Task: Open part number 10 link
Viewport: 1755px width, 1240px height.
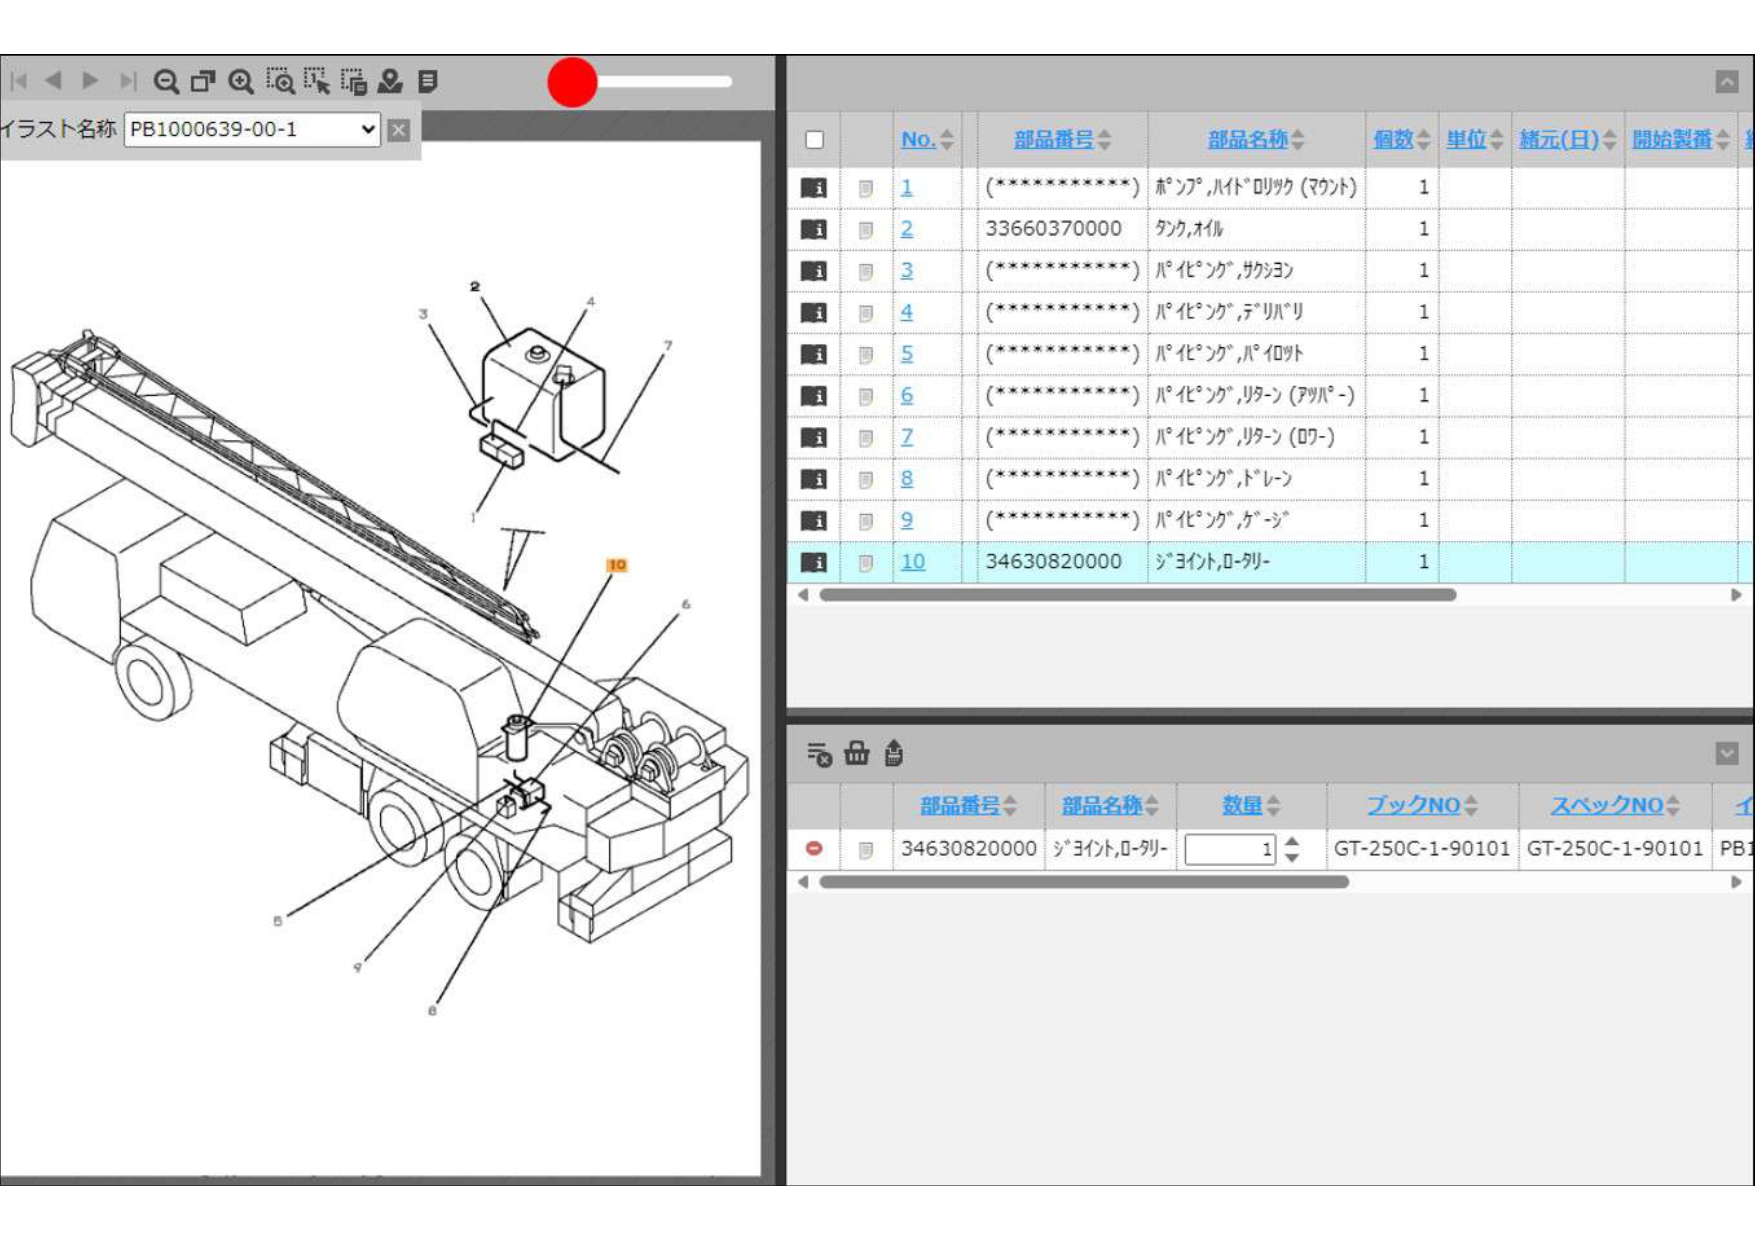Action: coord(912,562)
